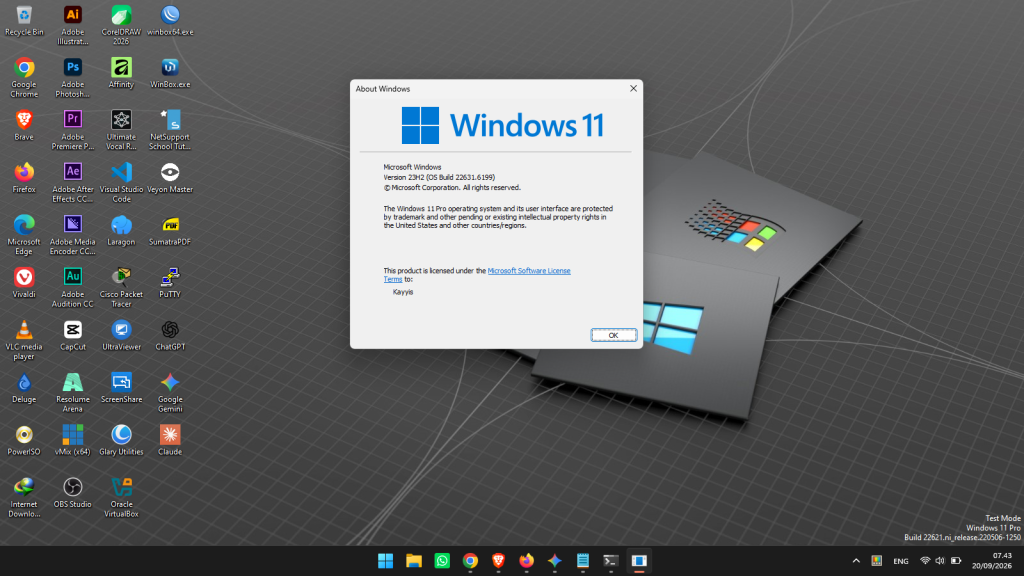Open WhatsApp from the taskbar
Image resolution: width=1024 pixels, height=576 pixels.
coord(442,561)
